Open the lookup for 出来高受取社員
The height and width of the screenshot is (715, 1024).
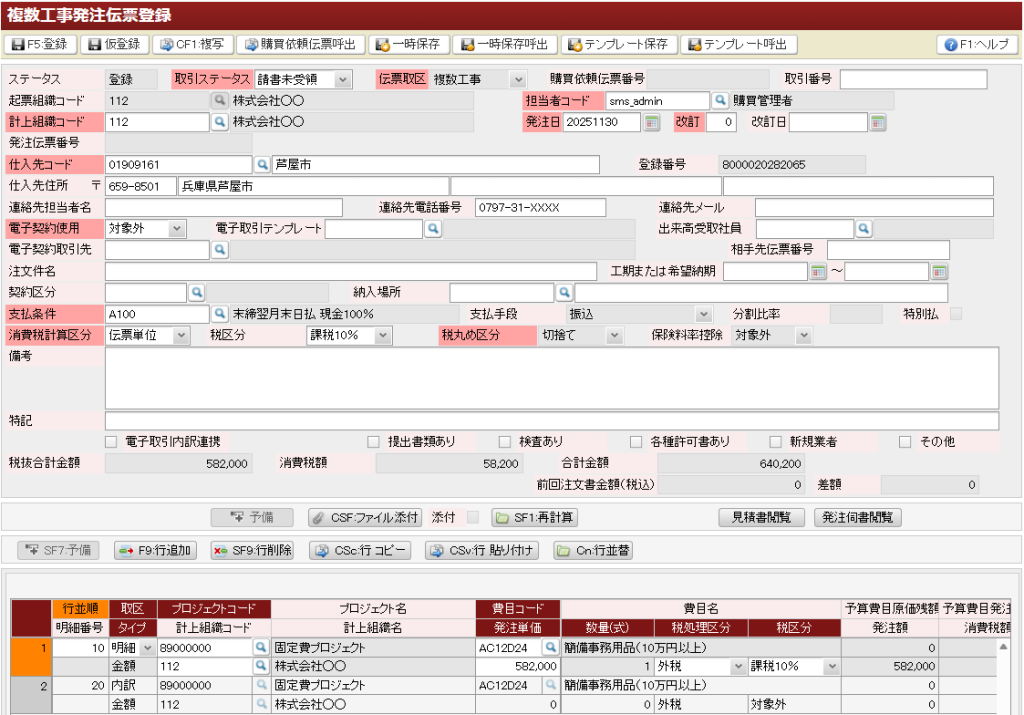pyautogui.click(x=863, y=229)
